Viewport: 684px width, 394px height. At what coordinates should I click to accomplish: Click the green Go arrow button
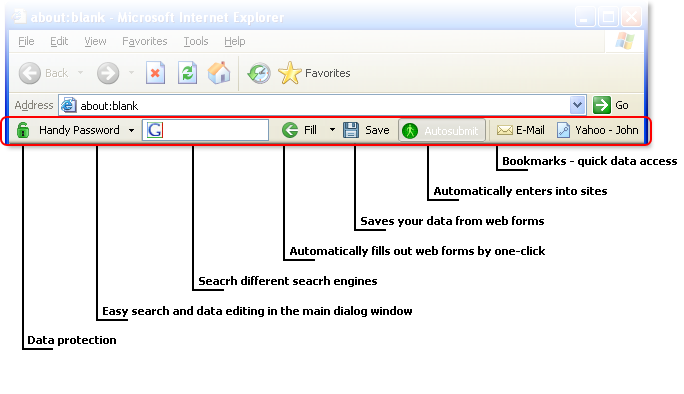pos(602,105)
